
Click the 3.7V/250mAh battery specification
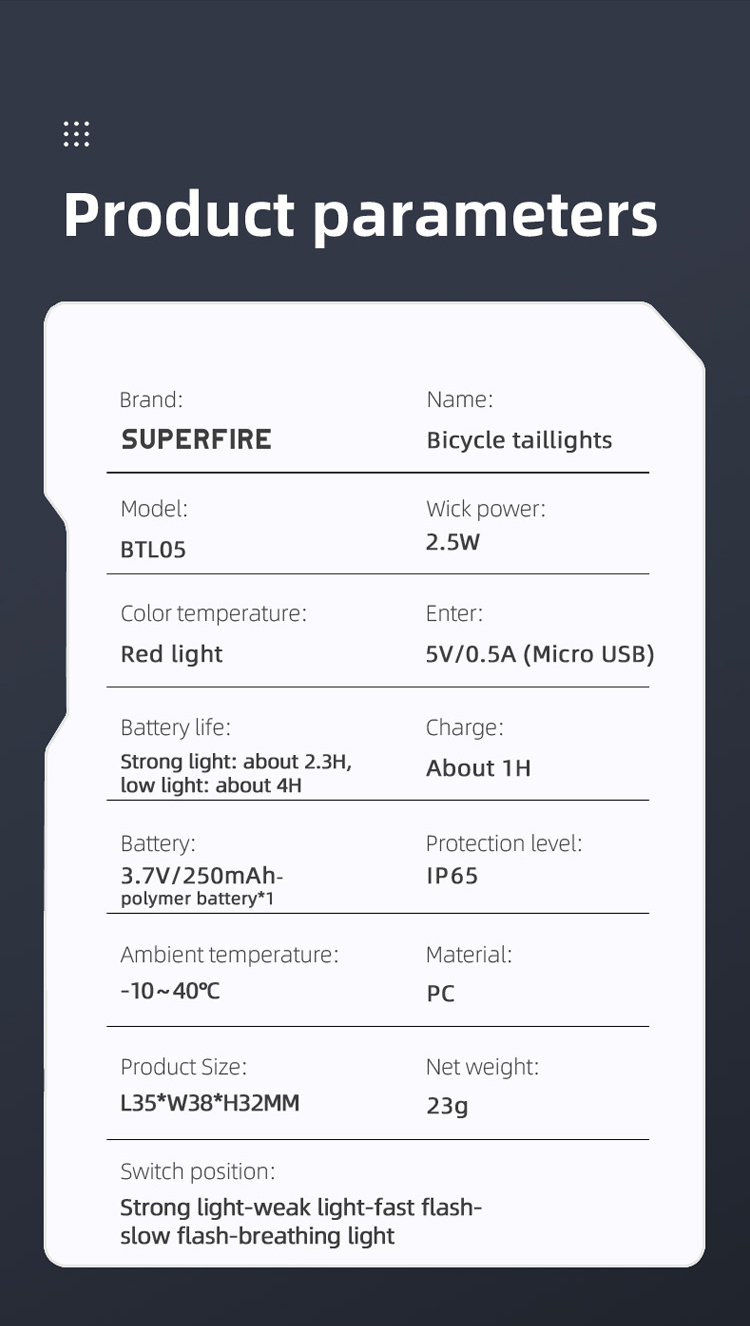click(201, 876)
